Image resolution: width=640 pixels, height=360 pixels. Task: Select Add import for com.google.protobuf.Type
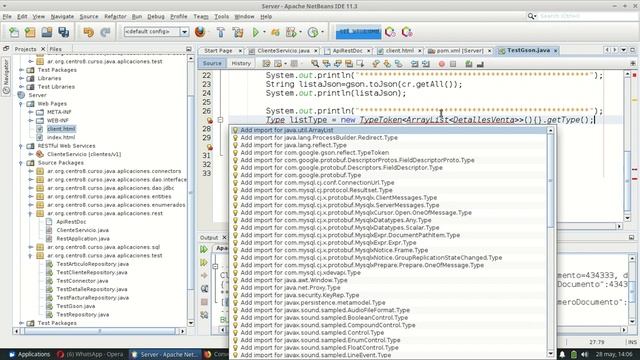[389, 175]
